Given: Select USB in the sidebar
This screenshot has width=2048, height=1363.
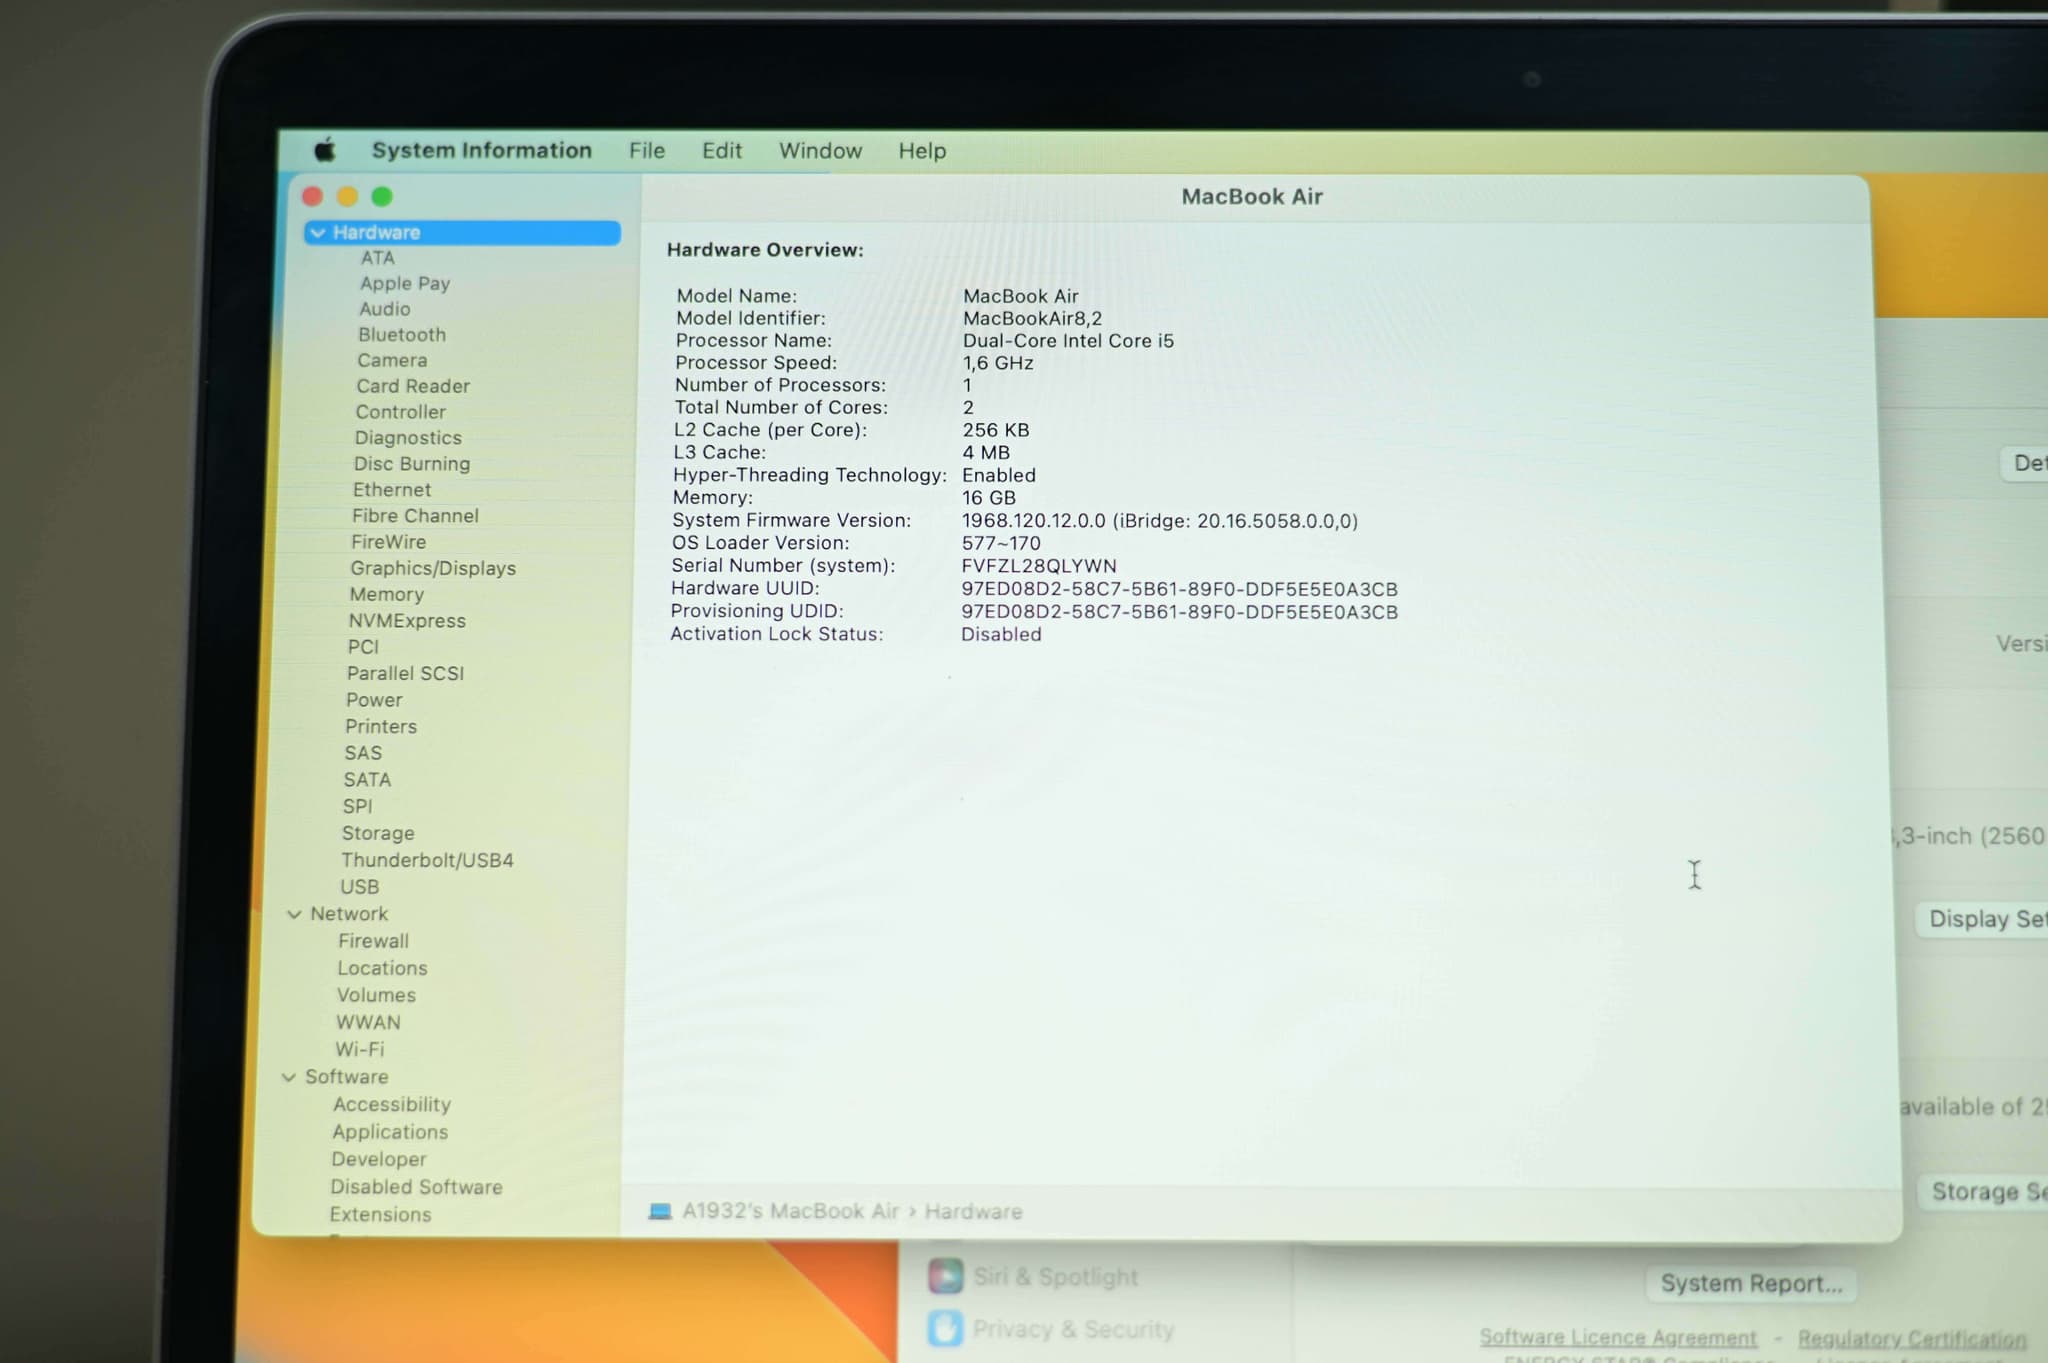Looking at the screenshot, I should [x=359, y=887].
